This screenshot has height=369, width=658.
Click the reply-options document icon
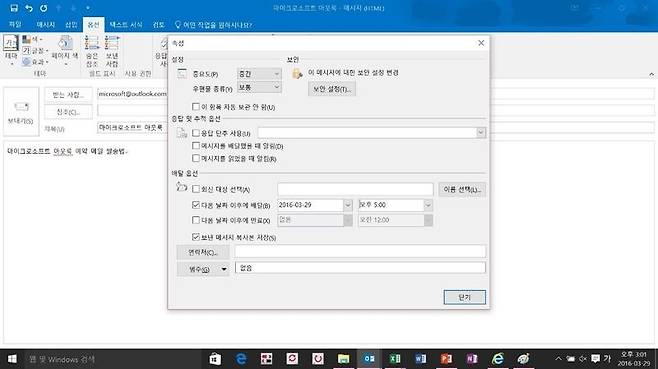pyautogui.click(x=182, y=133)
